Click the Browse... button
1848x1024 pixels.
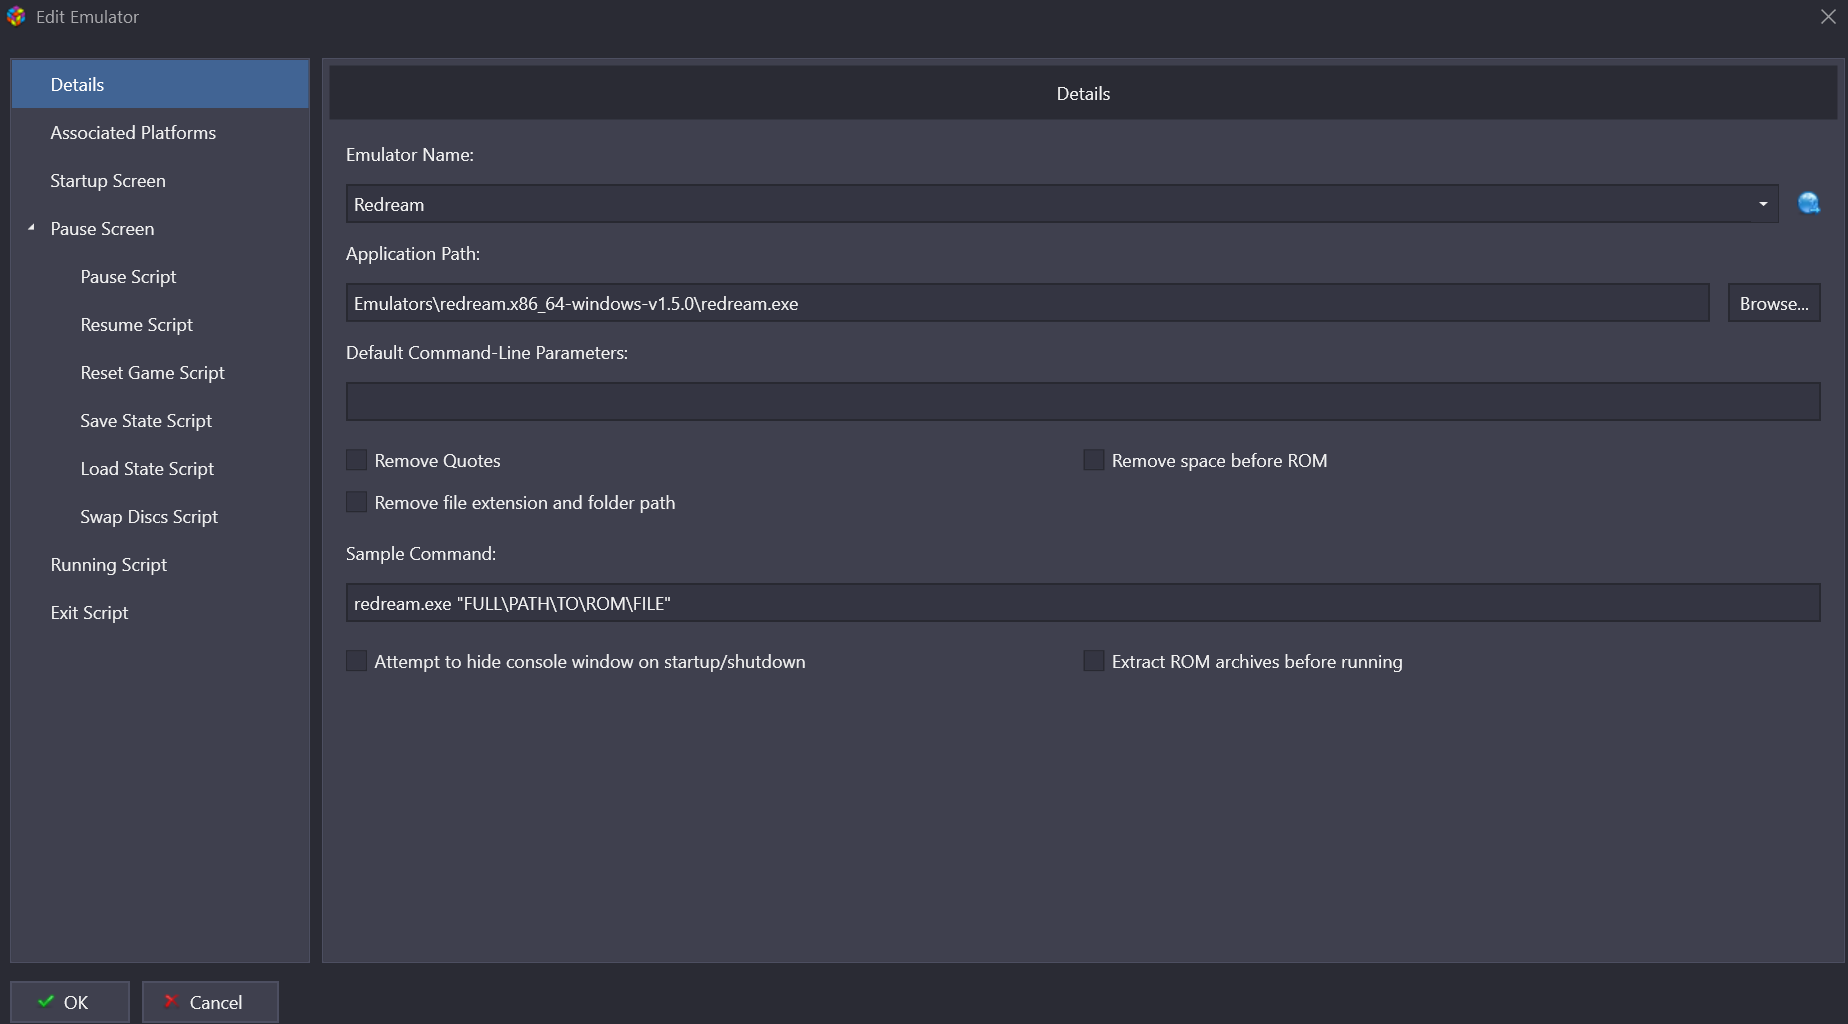pos(1774,303)
